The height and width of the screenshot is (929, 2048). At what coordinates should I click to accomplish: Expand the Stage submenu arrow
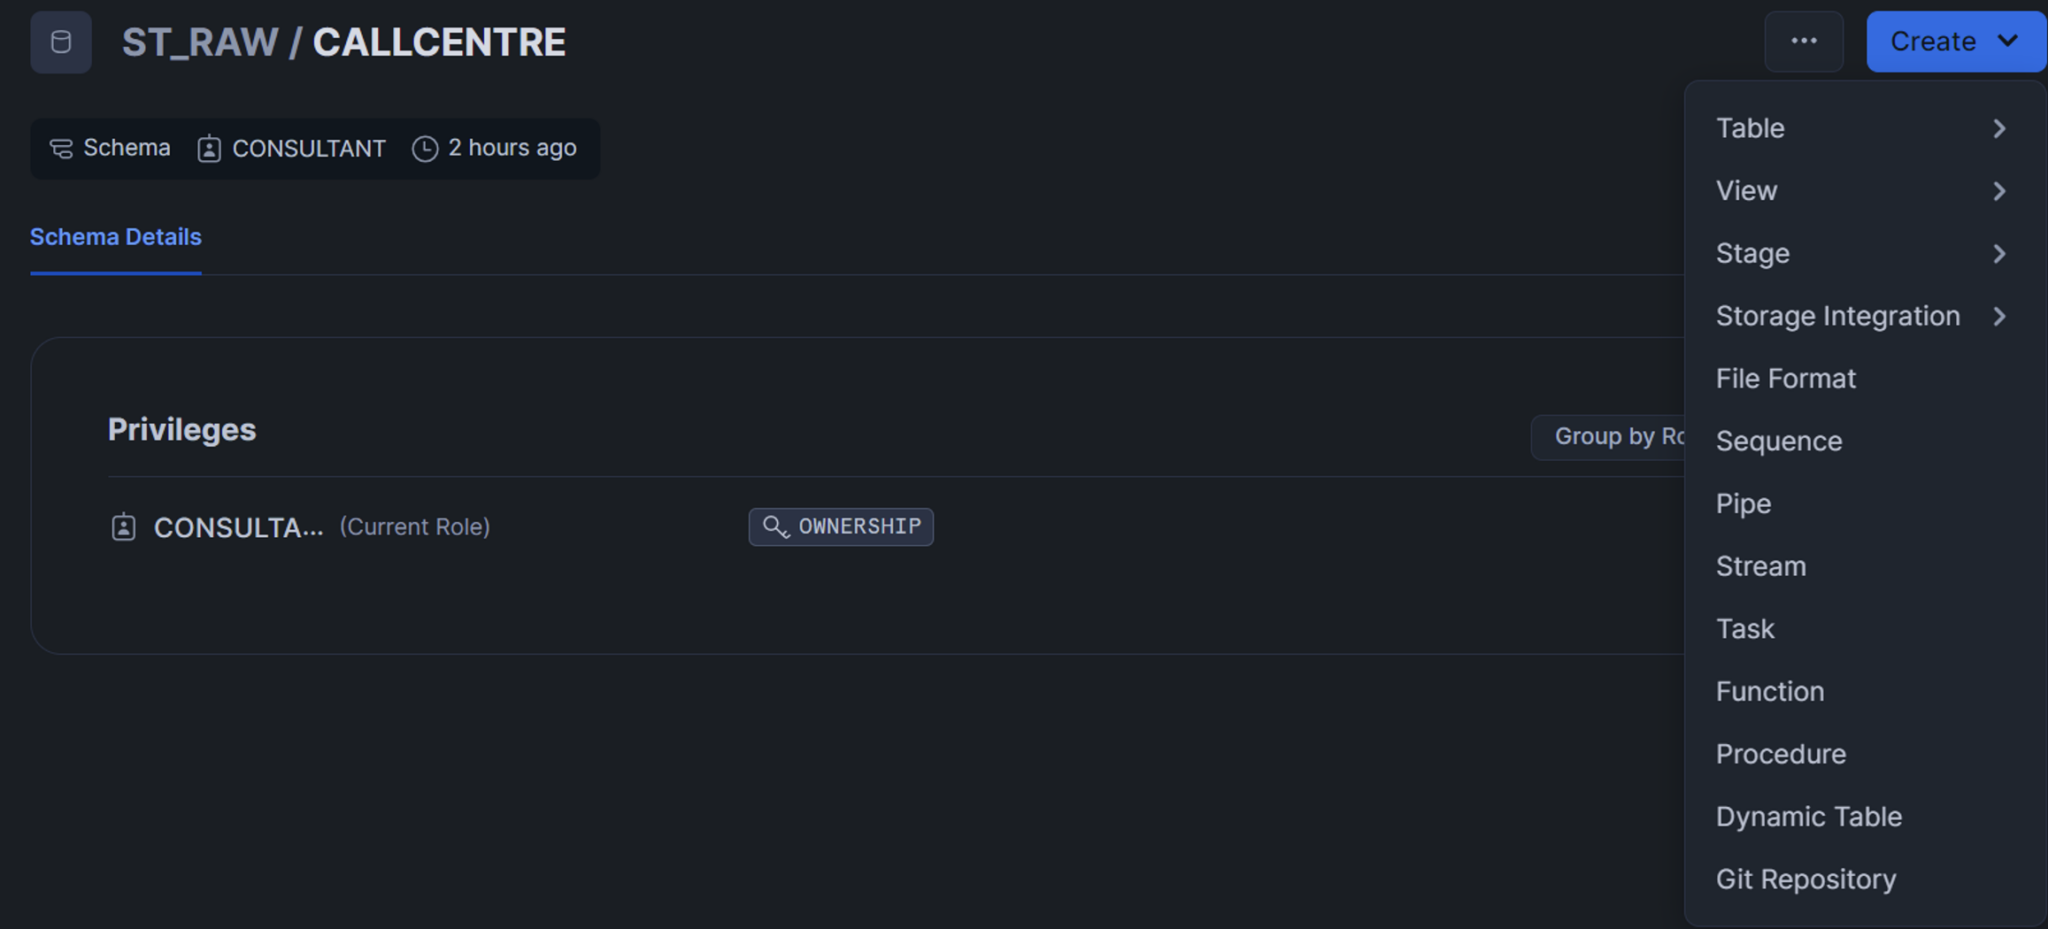tap(1999, 254)
